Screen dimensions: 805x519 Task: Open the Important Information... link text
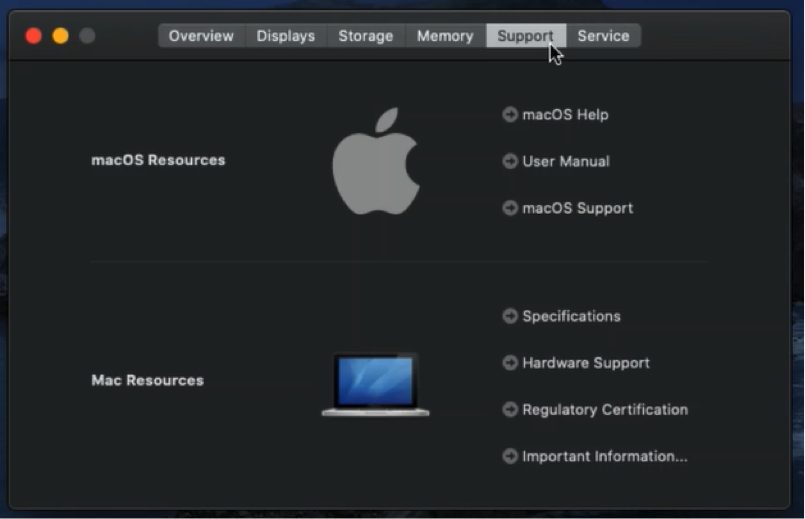(604, 456)
